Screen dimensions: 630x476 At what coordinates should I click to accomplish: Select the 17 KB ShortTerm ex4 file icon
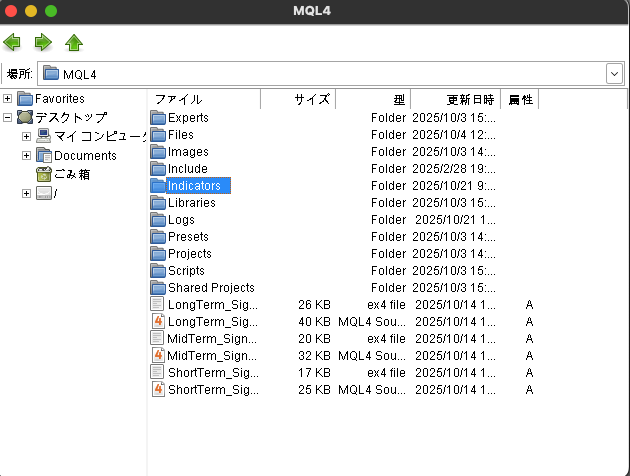pyautogui.click(x=157, y=372)
